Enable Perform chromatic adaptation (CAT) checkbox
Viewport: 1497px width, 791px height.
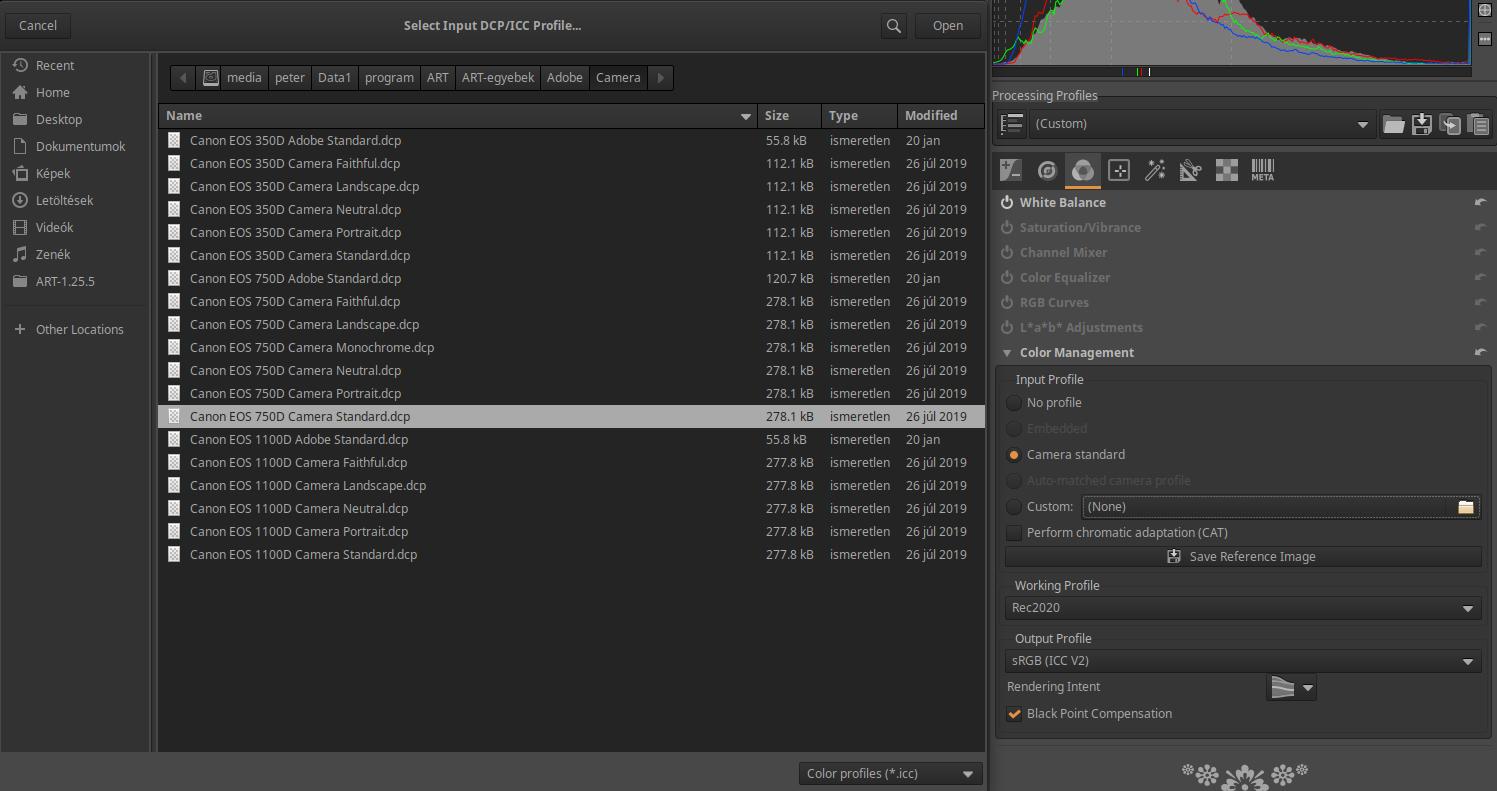coord(1014,533)
